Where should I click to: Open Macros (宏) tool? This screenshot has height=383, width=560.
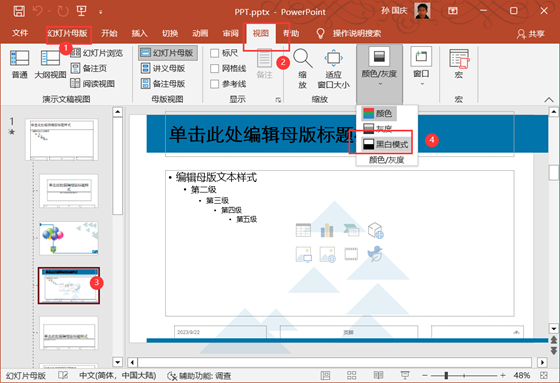point(459,64)
